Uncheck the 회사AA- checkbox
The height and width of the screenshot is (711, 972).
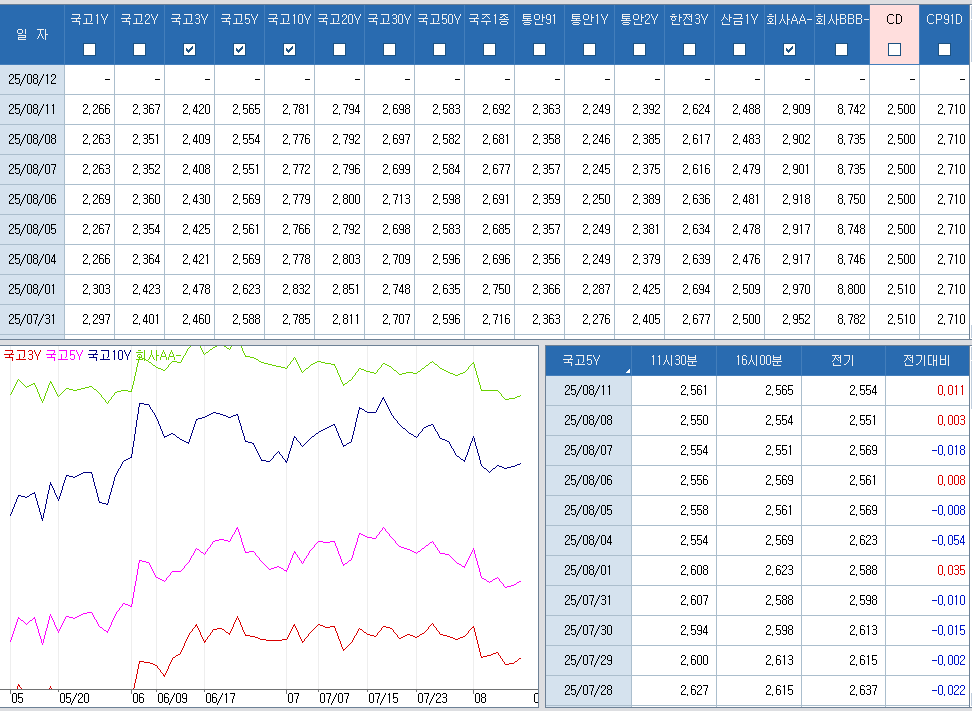coord(790,50)
